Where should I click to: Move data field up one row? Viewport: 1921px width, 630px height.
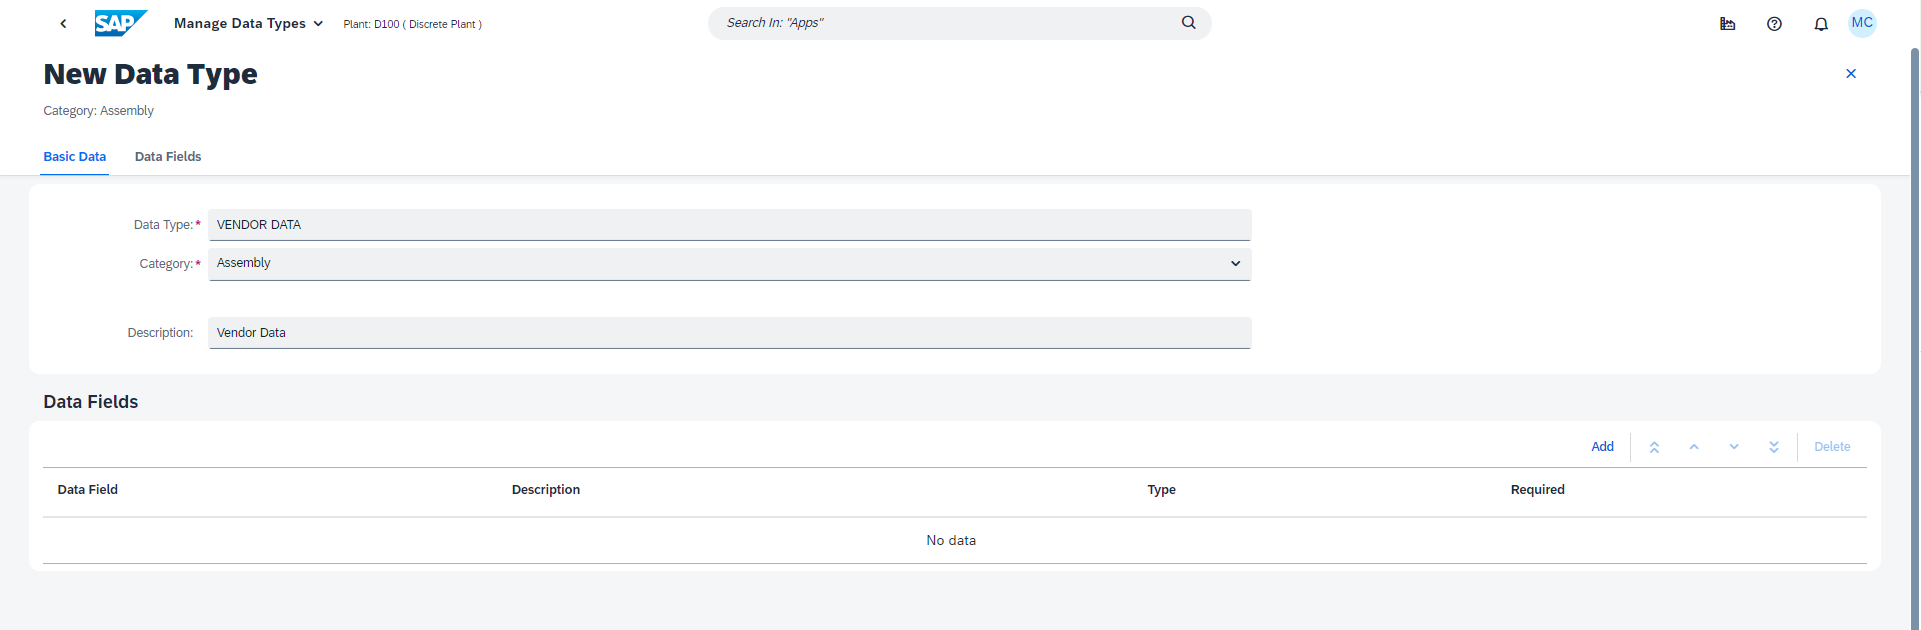[1694, 447]
